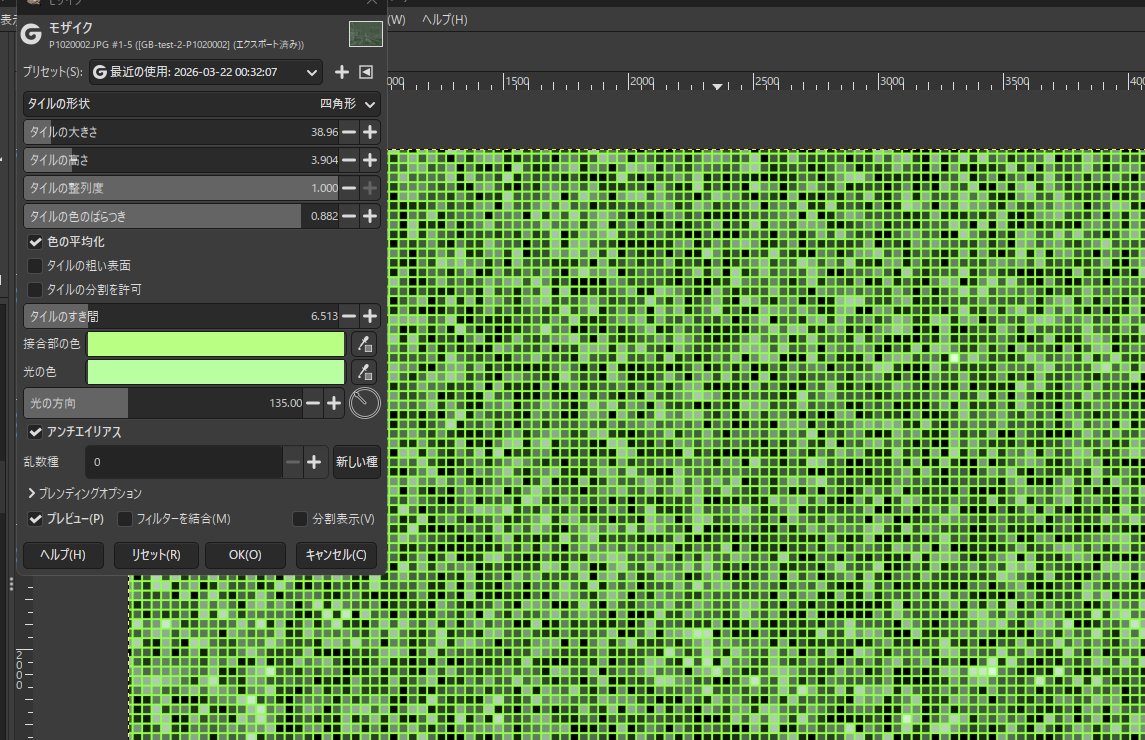Increase tile height with plus button

(x=370, y=160)
